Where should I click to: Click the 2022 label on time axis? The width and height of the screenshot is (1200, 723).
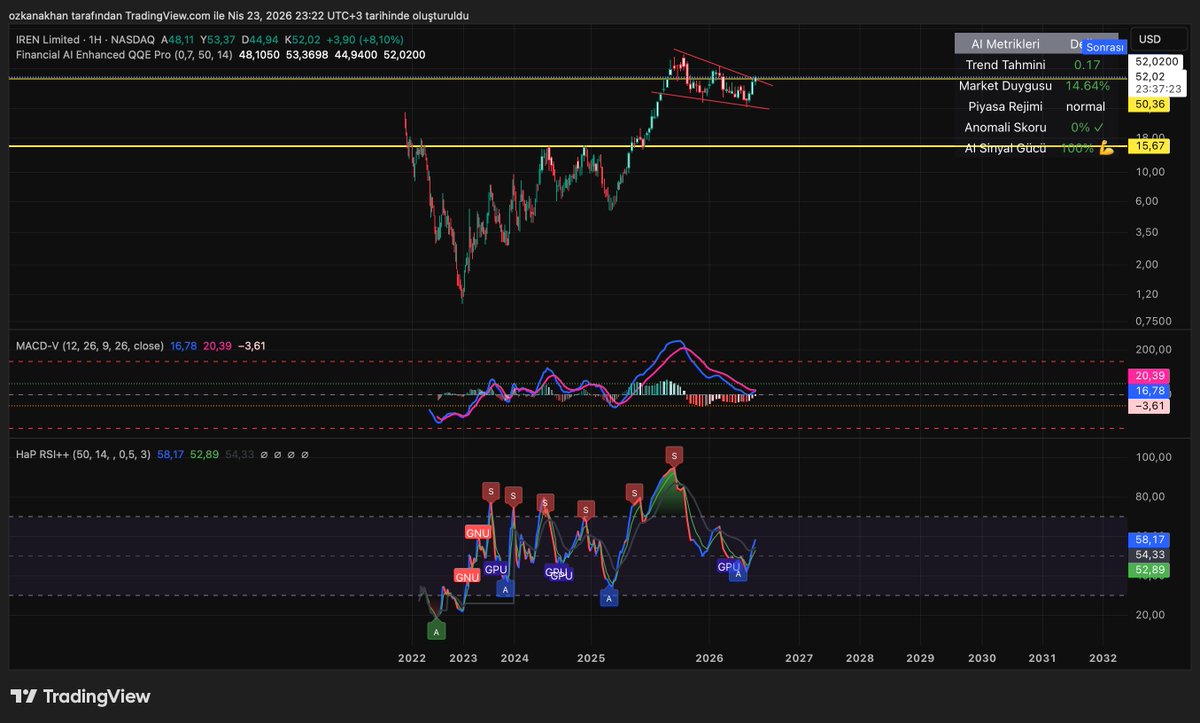click(412, 659)
